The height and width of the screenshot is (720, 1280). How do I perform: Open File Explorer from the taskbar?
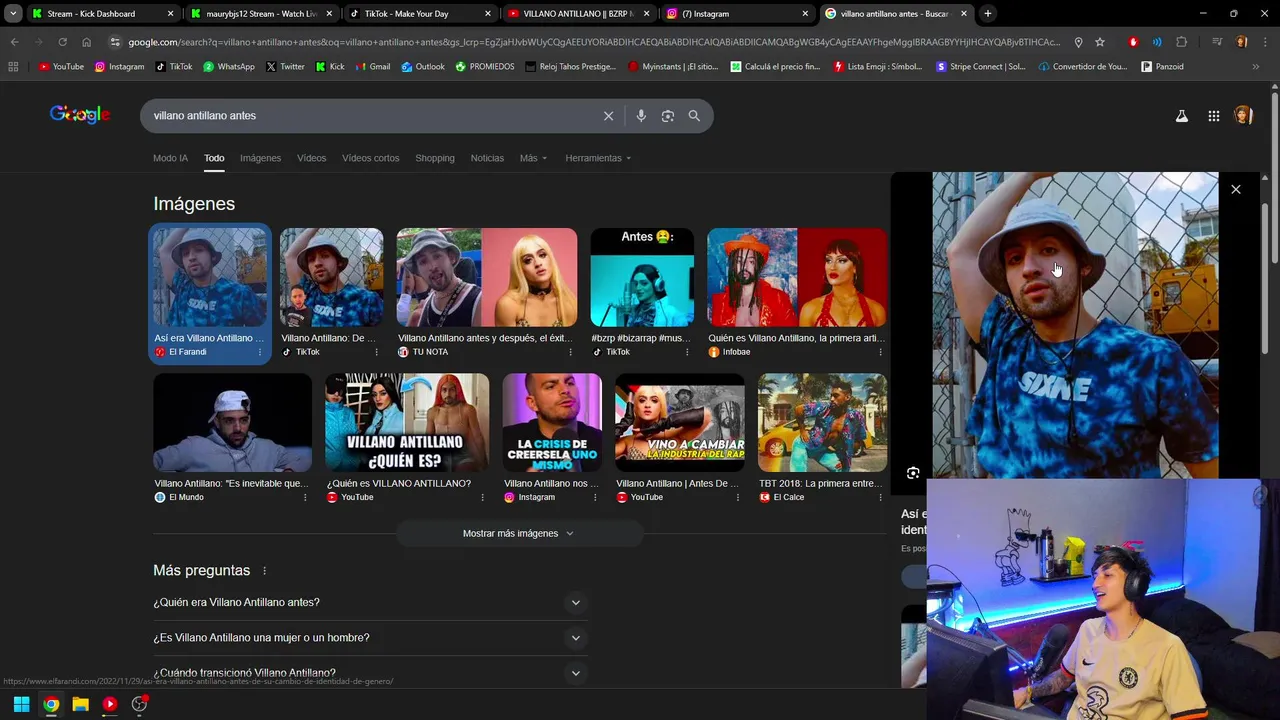(x=81, y=704)
